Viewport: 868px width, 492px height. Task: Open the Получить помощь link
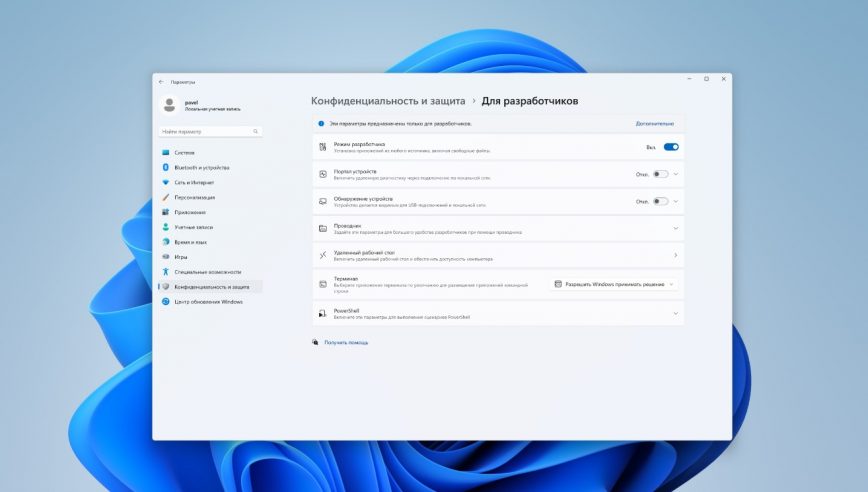point(346,343)
